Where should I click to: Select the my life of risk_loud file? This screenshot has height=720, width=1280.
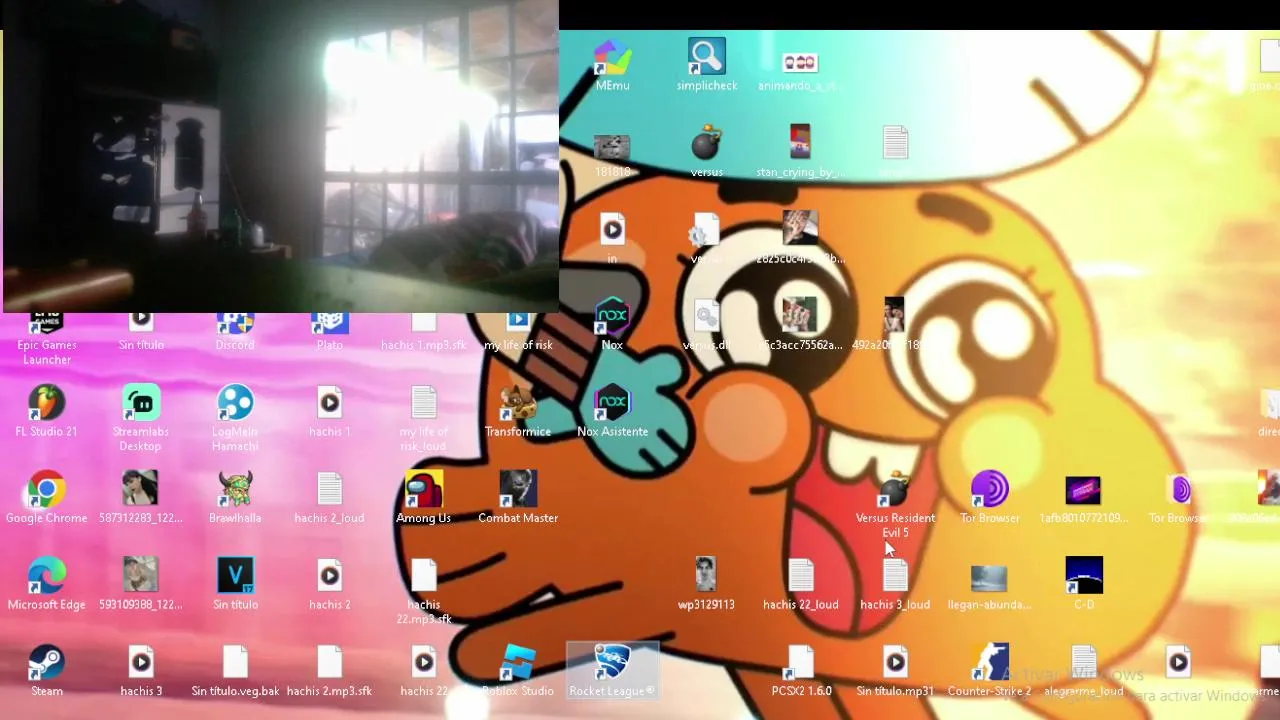[x=424, y=419]
